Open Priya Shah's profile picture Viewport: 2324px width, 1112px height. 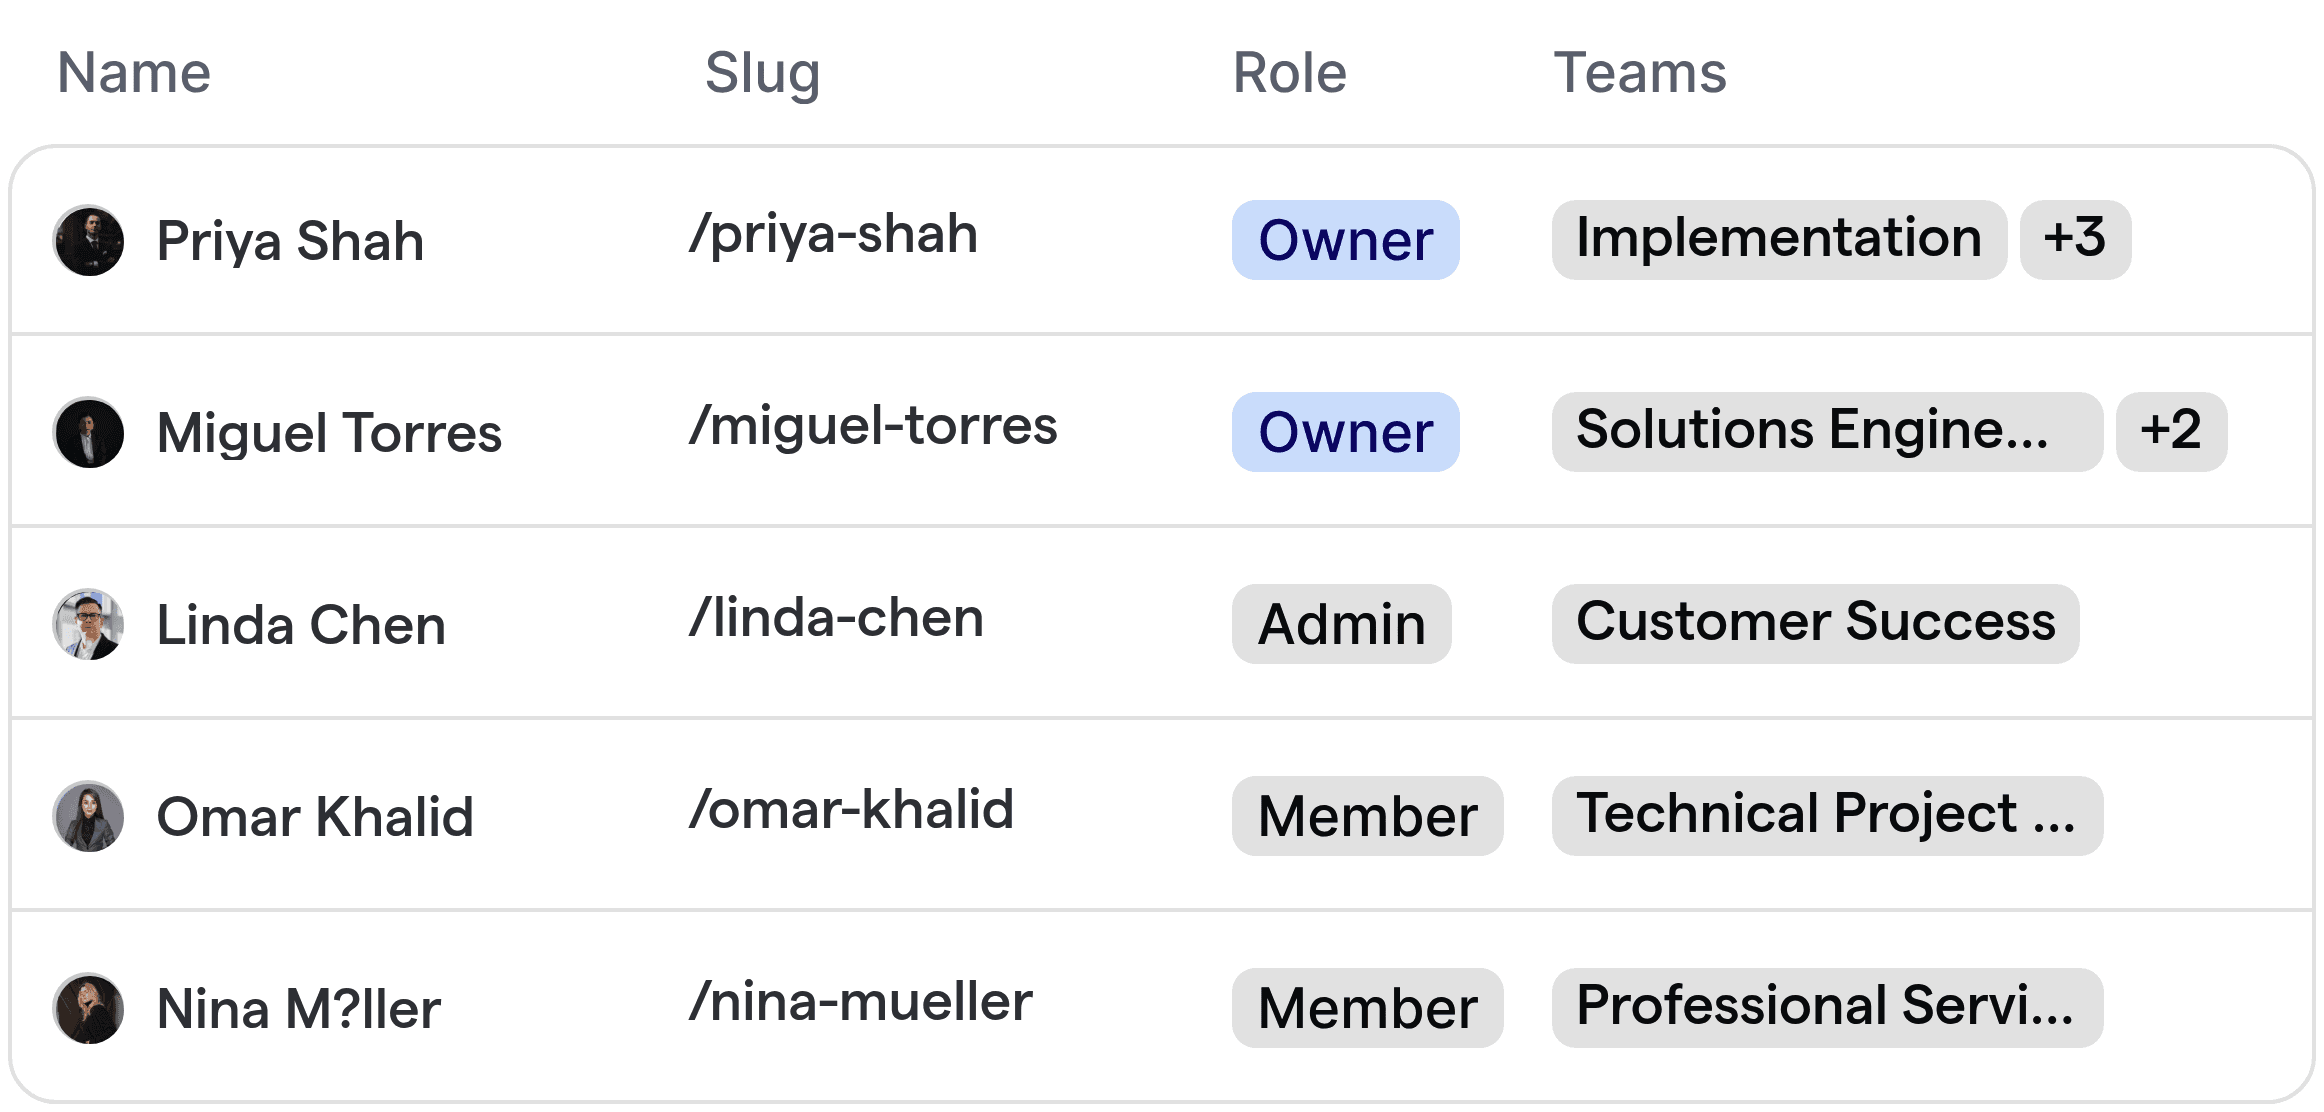(88, 240)
